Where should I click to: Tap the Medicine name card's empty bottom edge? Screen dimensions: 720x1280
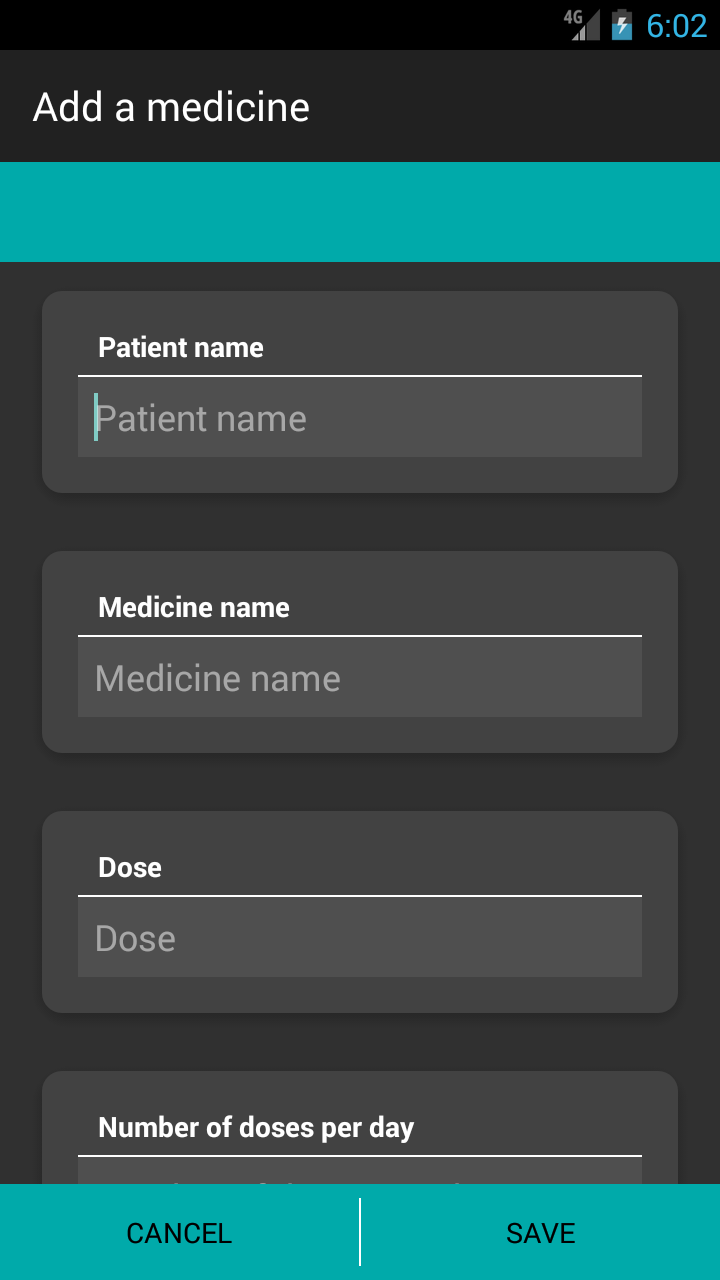click(x=360, y=735)
